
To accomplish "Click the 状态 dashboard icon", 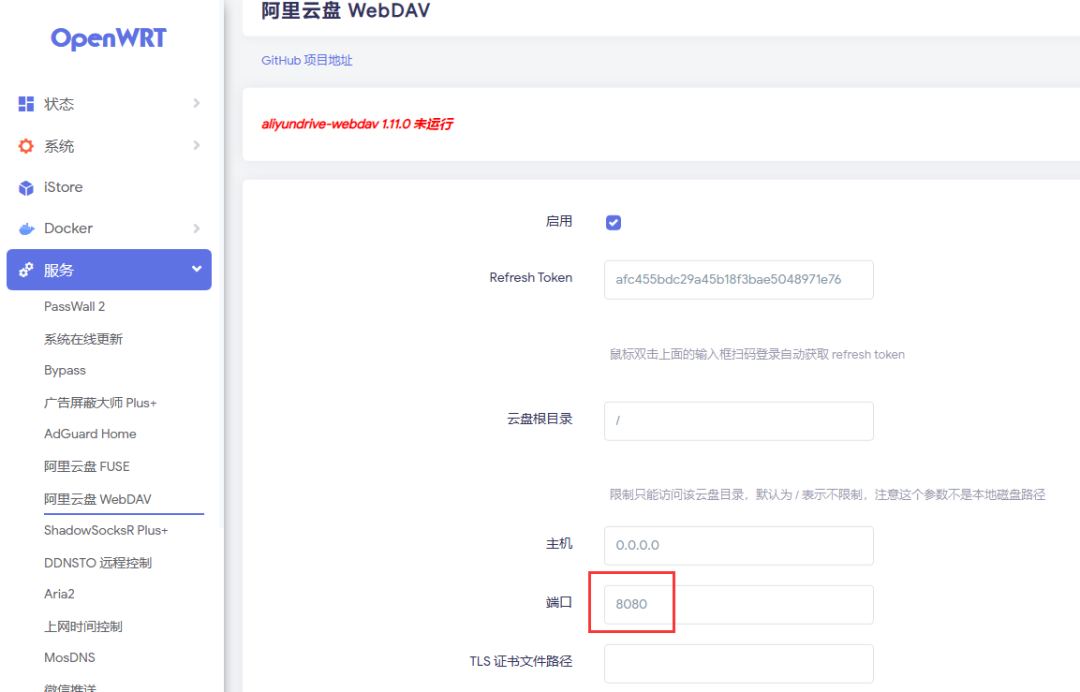I will 26,104.
